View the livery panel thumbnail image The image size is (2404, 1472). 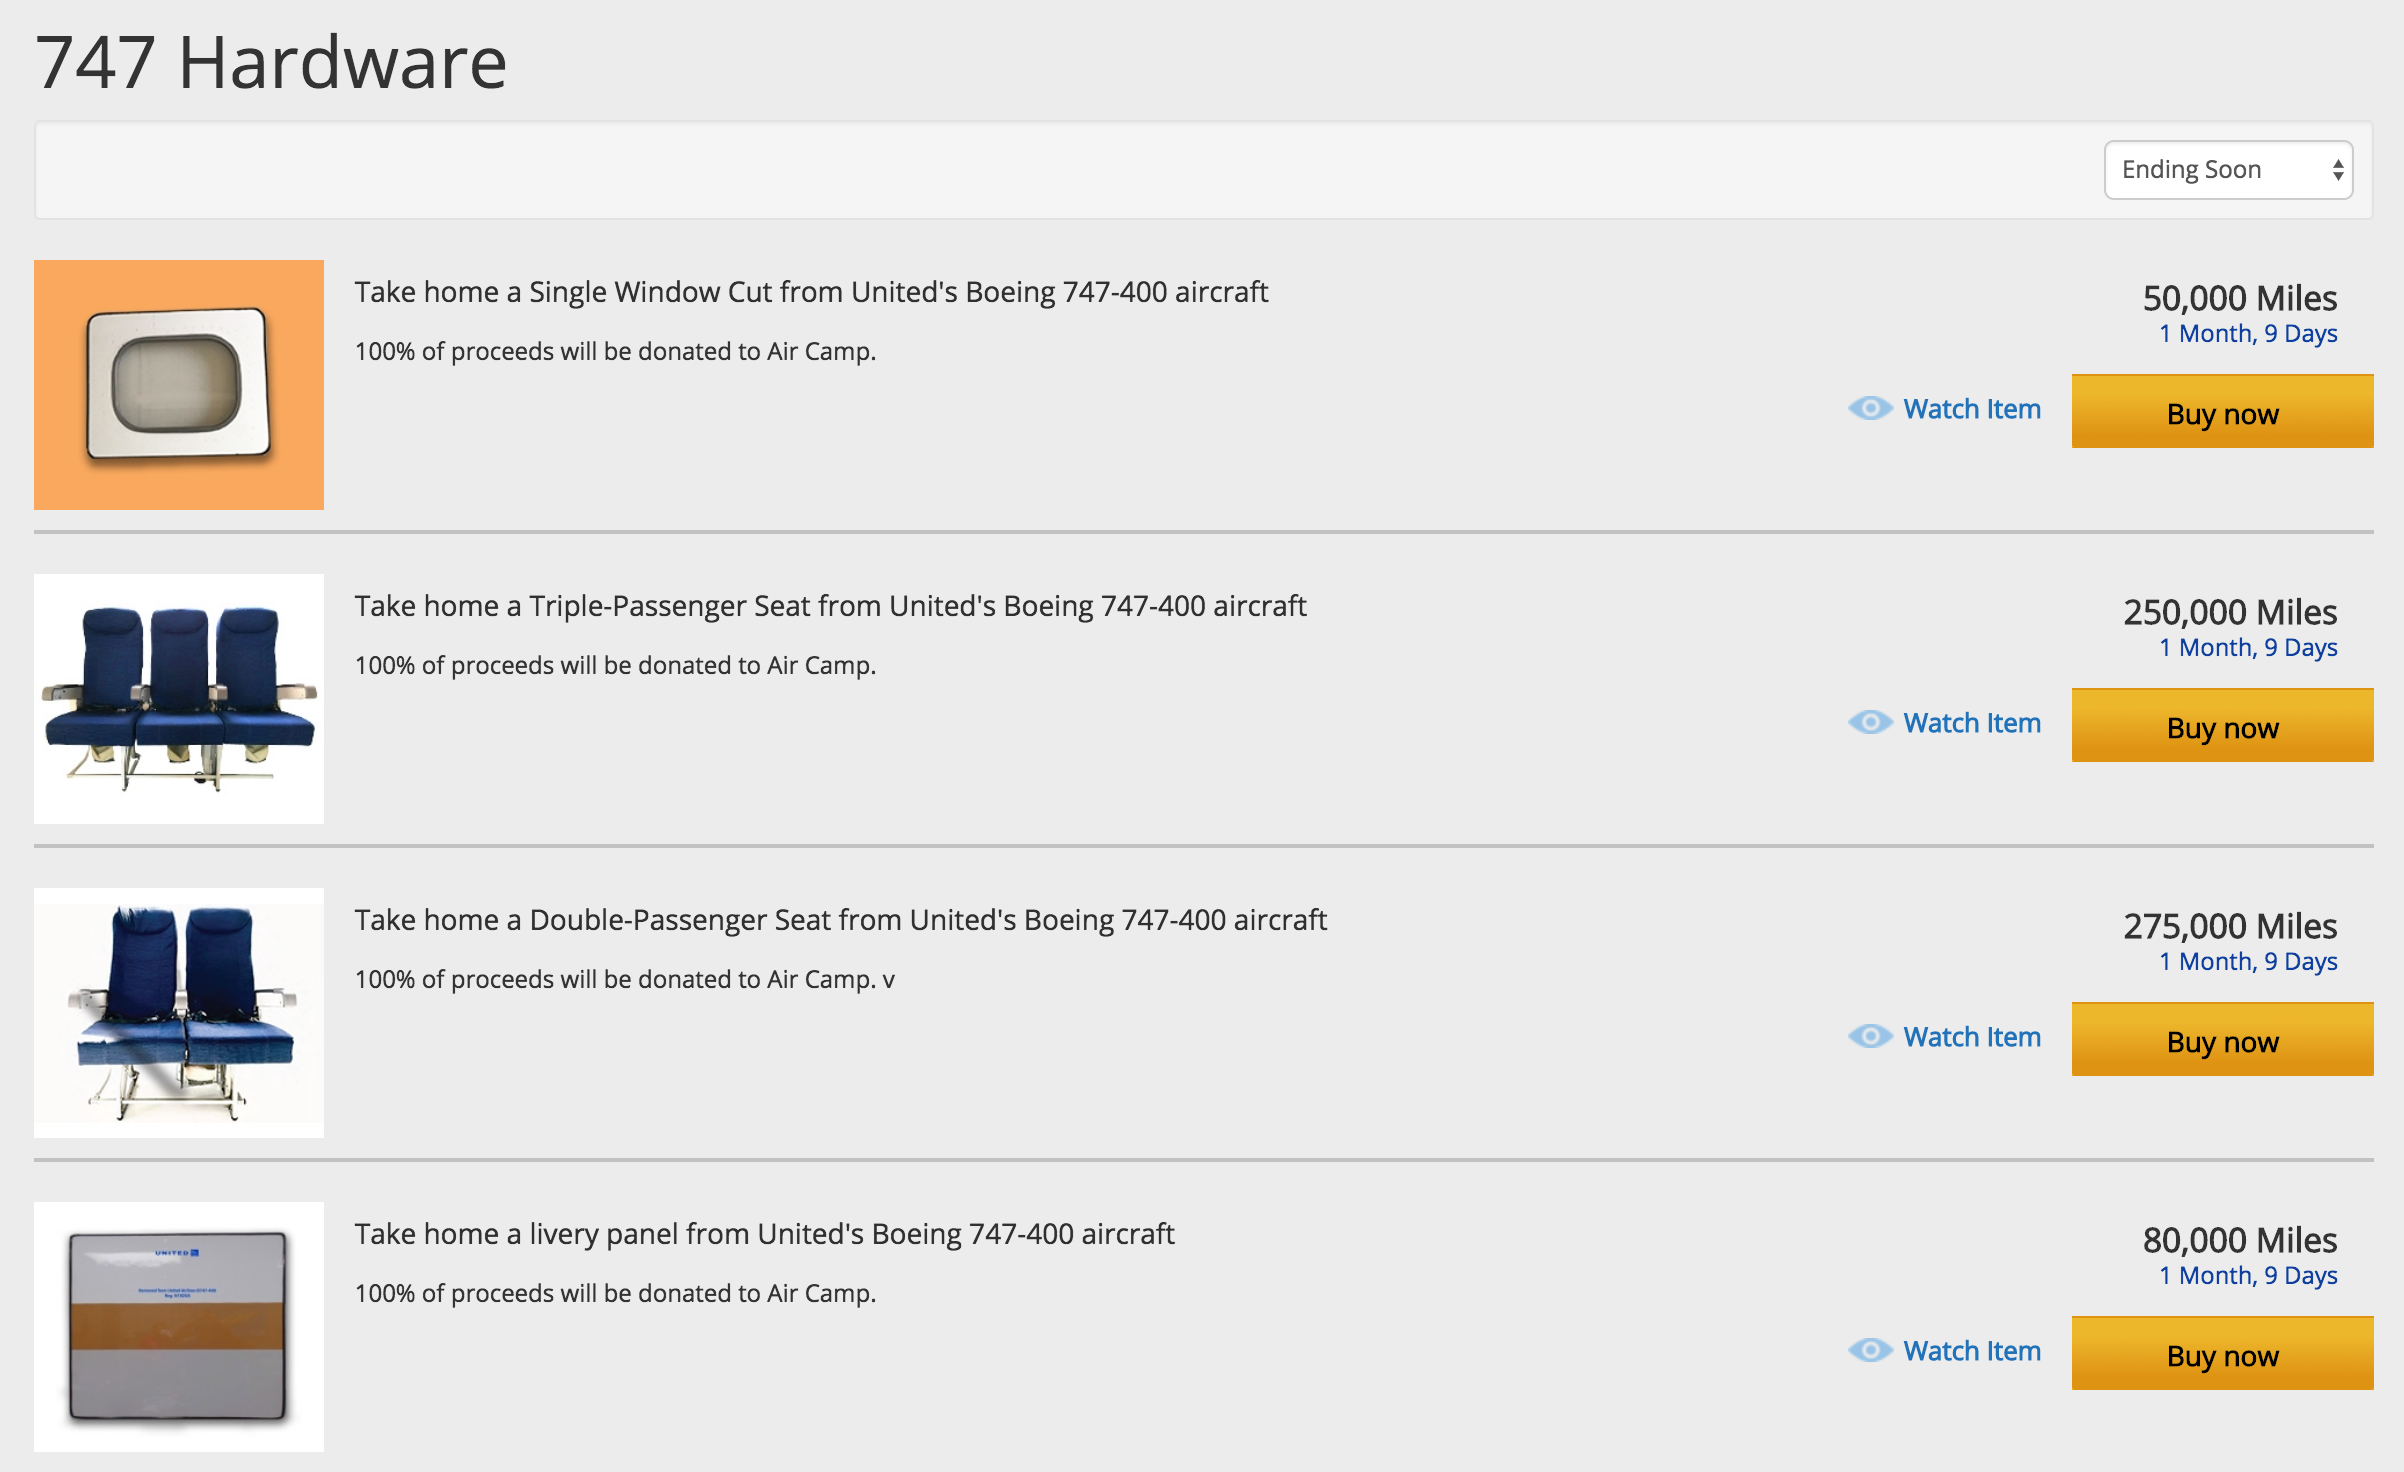coord(179,1327)
